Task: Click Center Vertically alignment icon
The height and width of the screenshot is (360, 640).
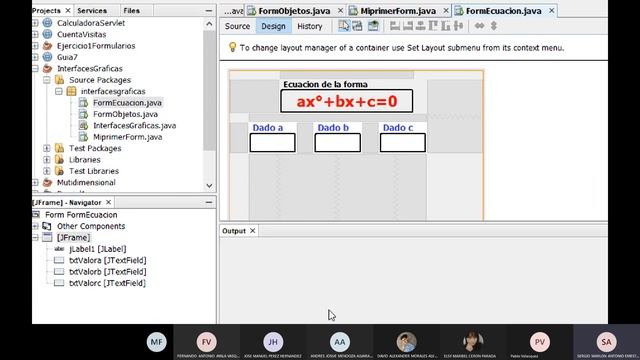Action: pyautogui.click(x=458, y=26)
